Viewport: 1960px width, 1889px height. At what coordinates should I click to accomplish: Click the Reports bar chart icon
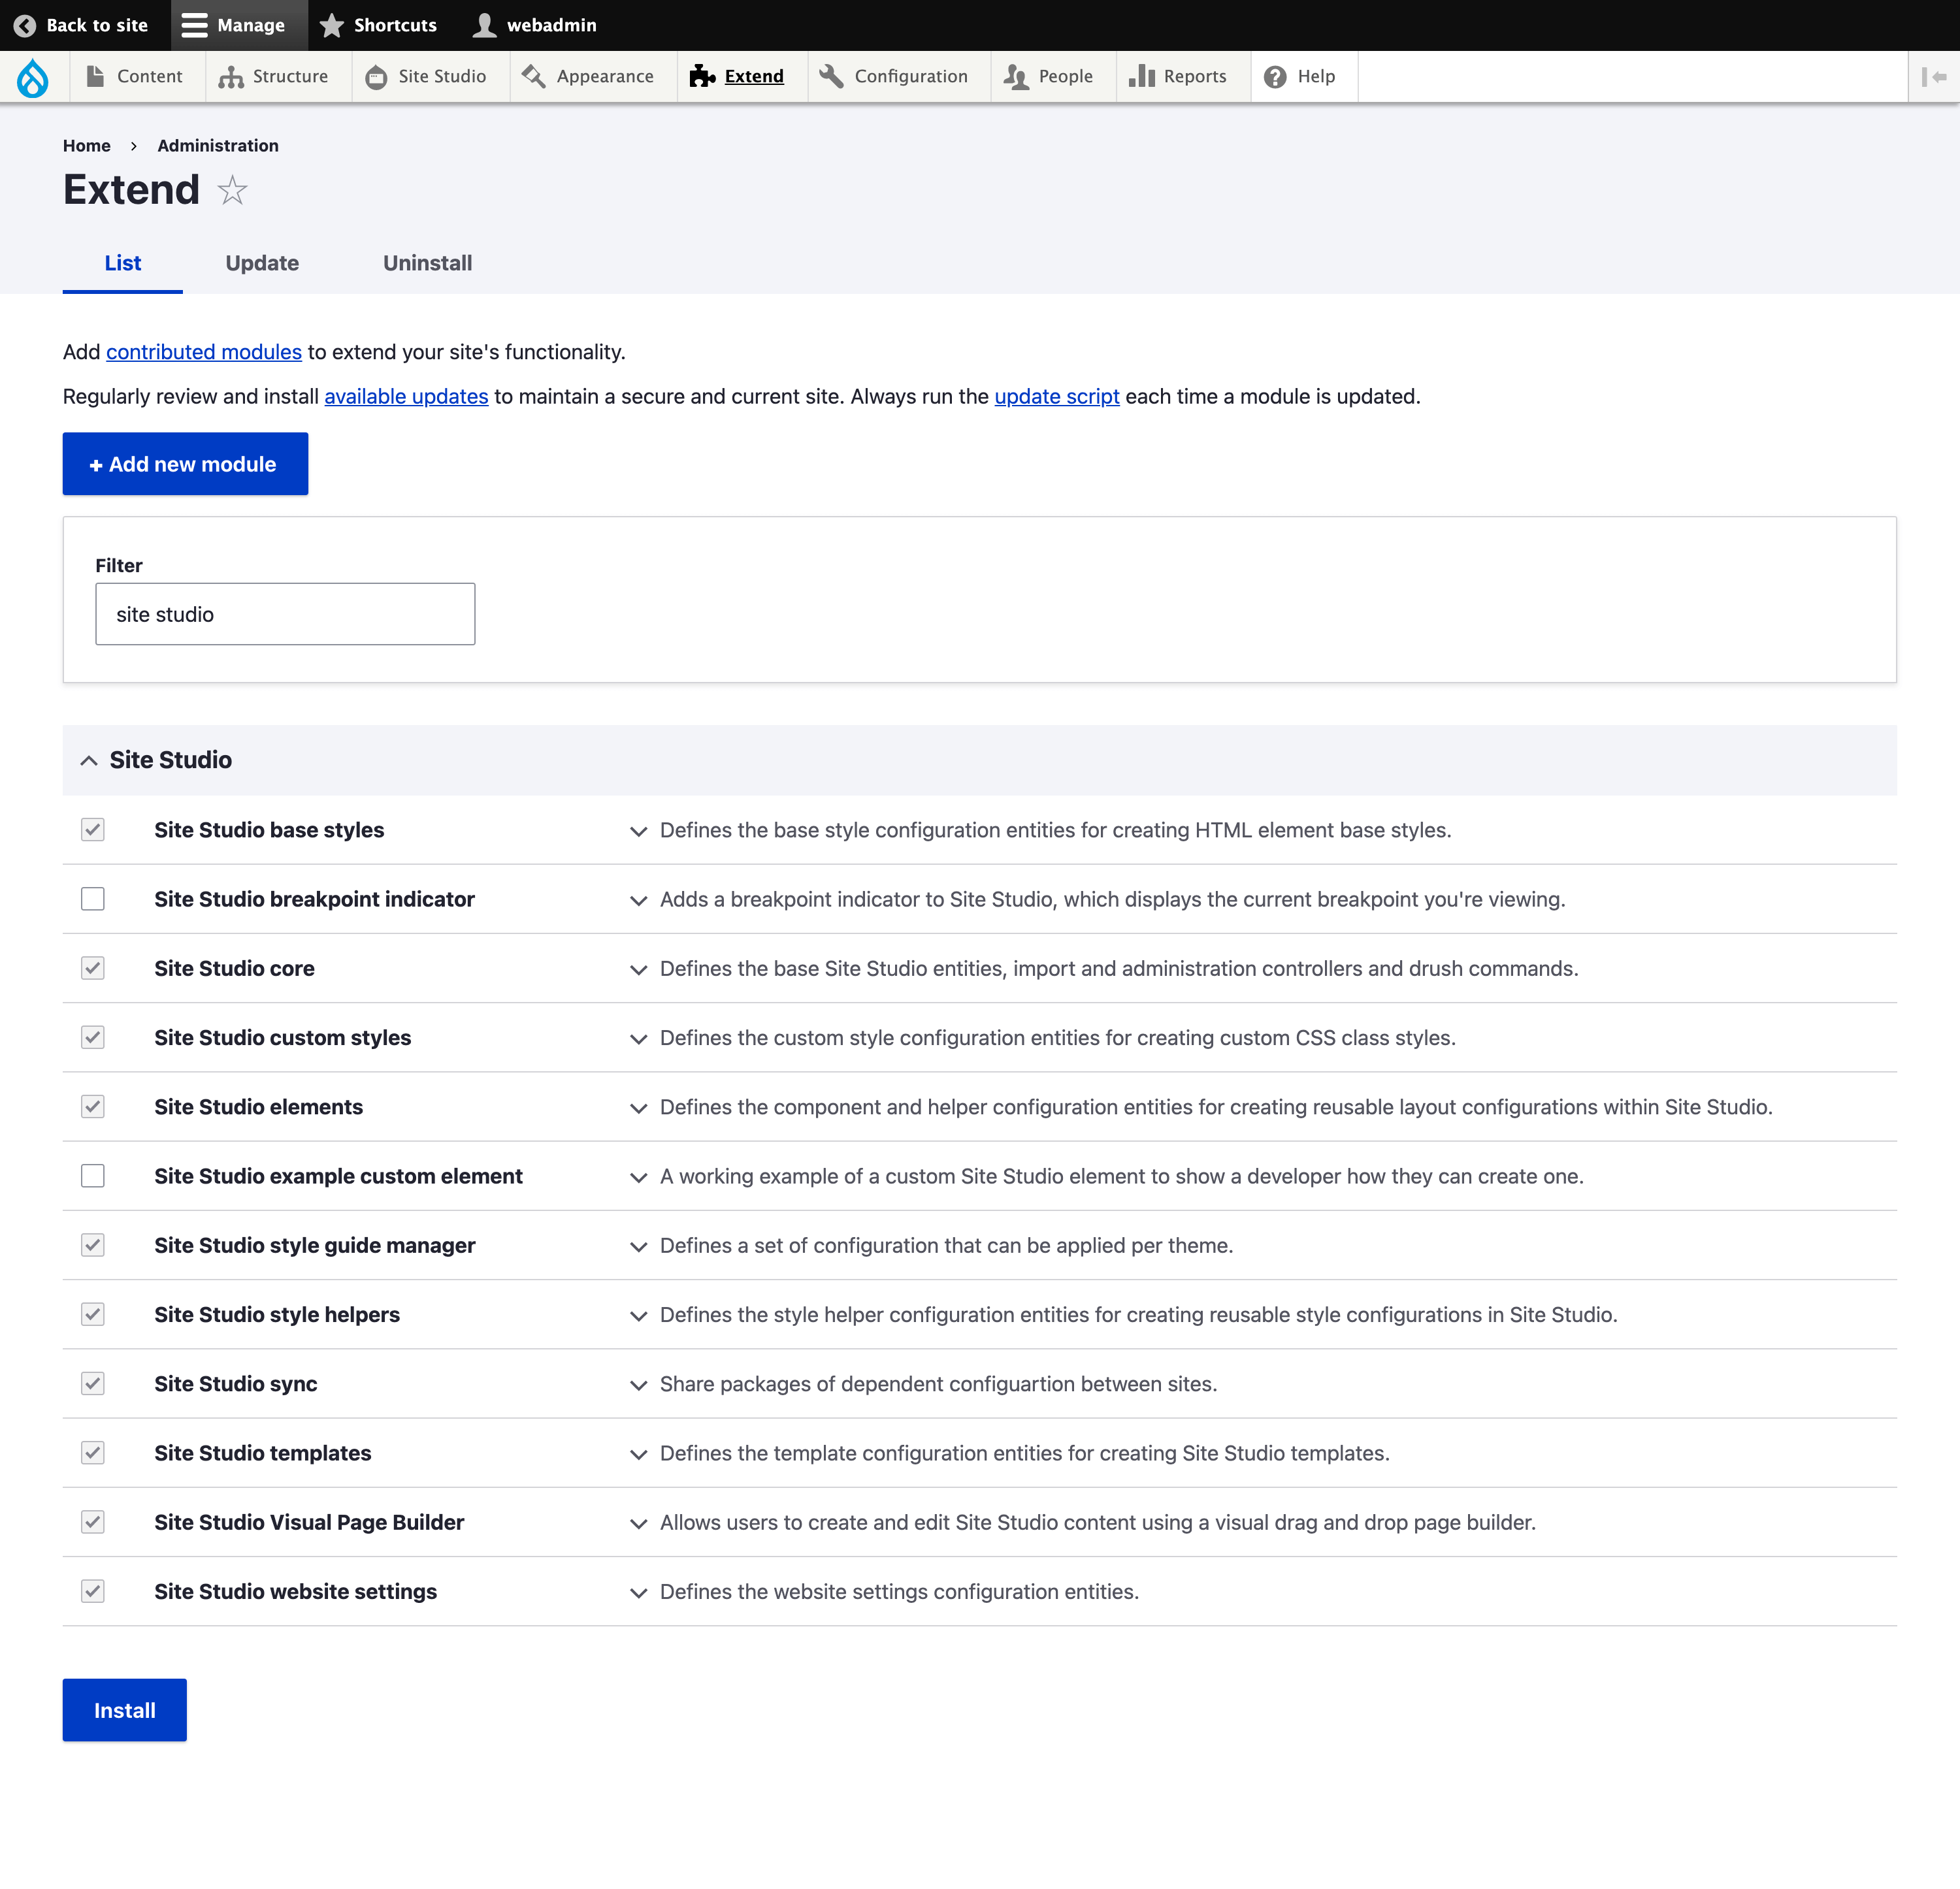pos(1142,77)
